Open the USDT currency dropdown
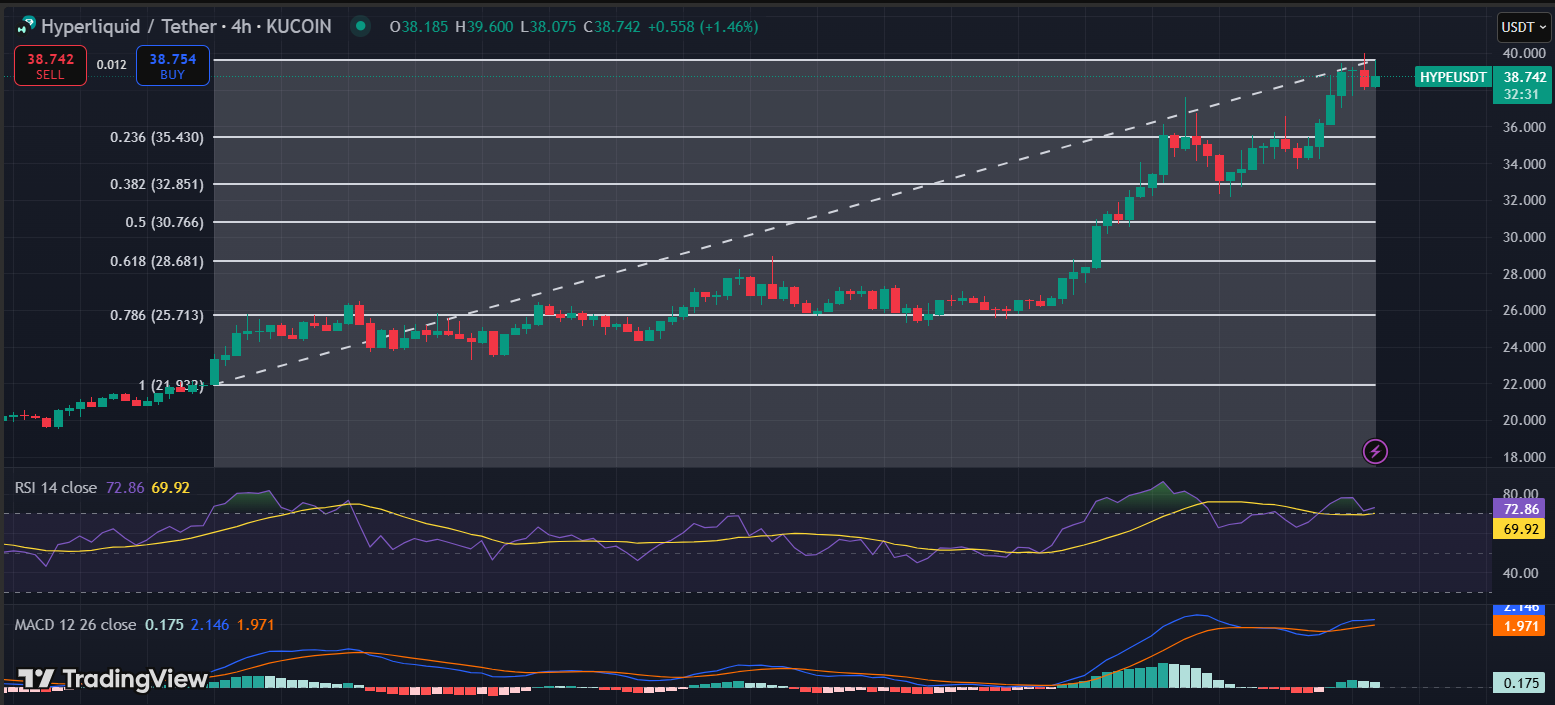This screenshot has width=1555, height=705. 1523,27
